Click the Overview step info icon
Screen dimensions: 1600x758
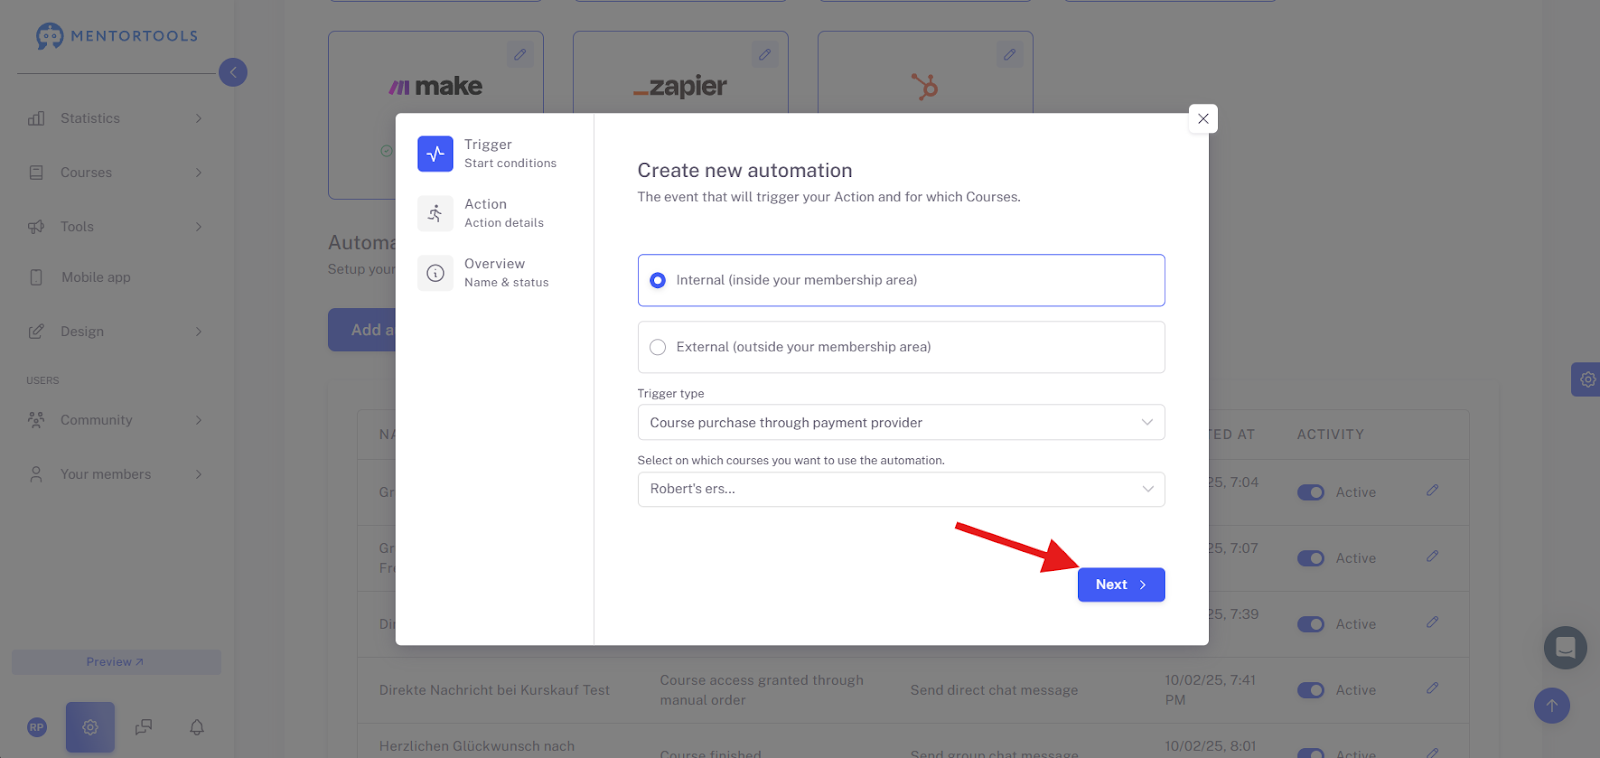[x=435, y=273]
